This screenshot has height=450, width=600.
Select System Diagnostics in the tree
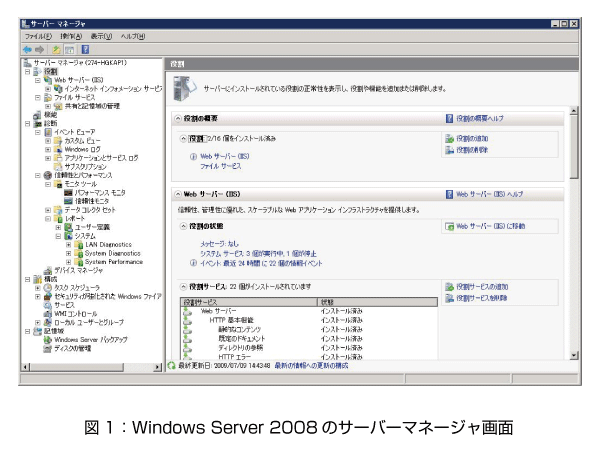pyautogui.click(x=112, y=253)
